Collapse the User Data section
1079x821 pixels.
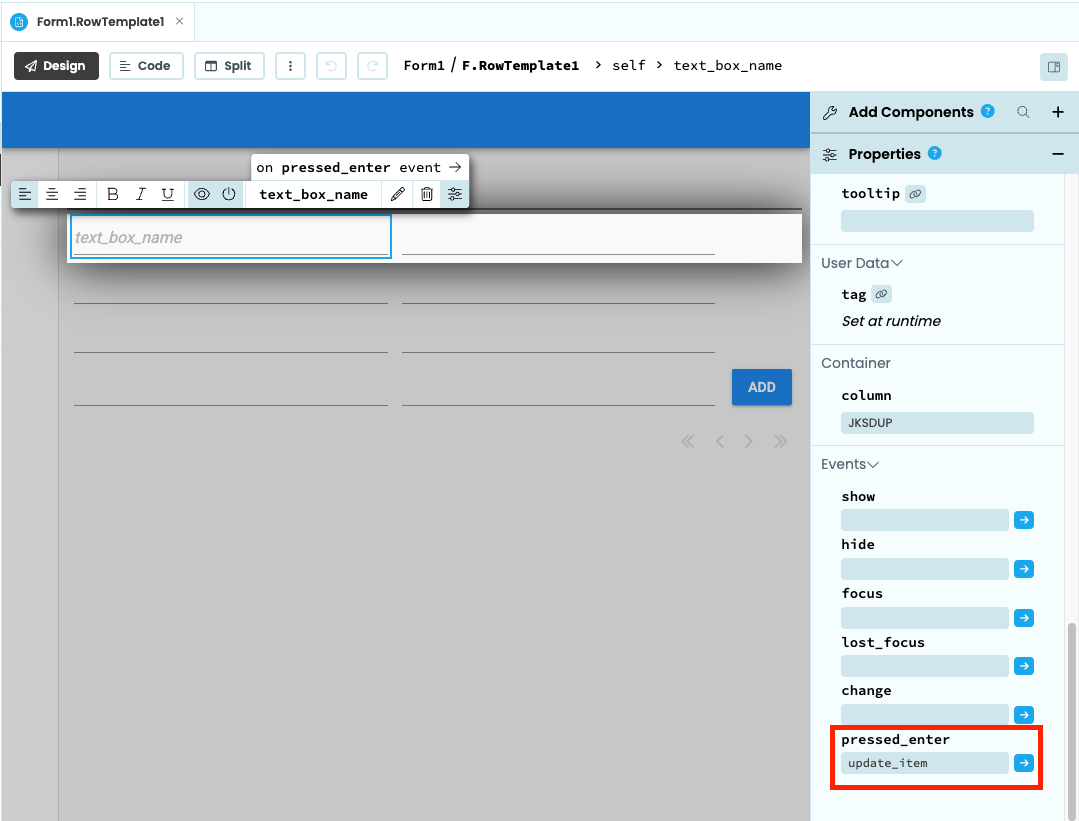pos(862,263)
